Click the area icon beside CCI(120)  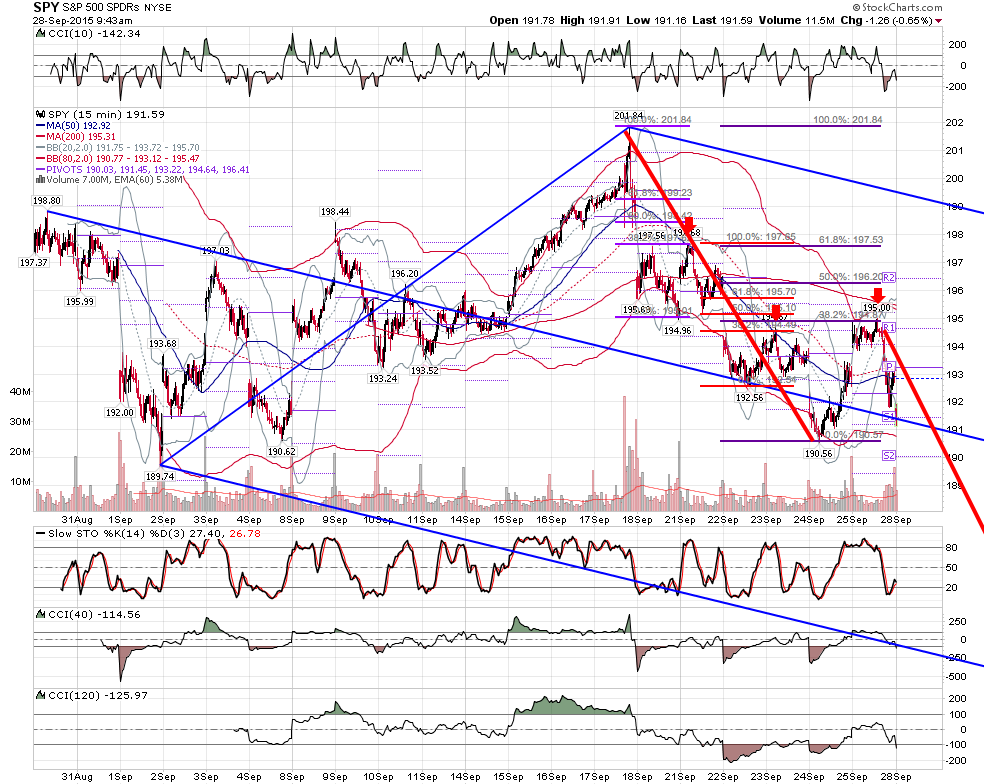pyautogui.click(x=41, y=695)
